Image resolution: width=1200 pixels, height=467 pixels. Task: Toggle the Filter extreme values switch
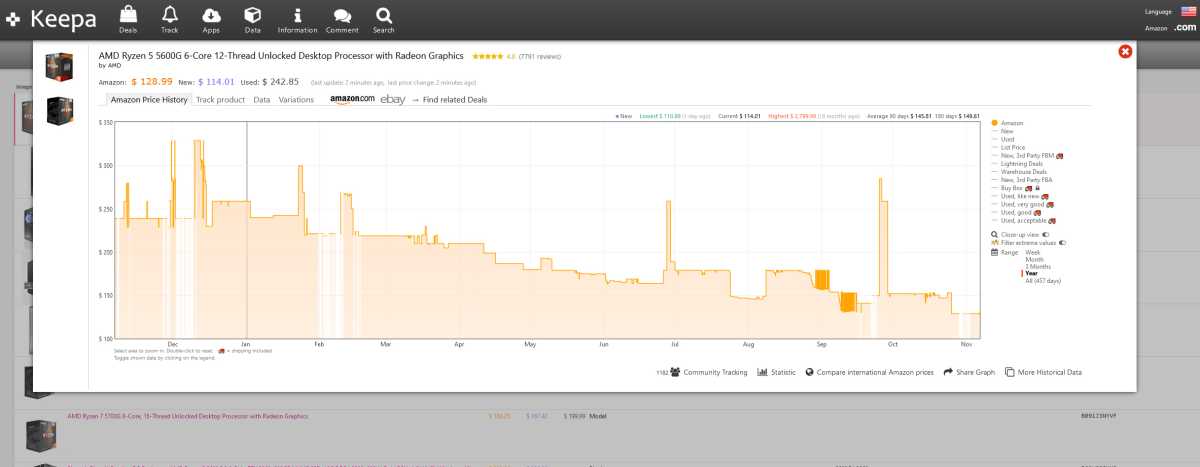coord(1063,242)
